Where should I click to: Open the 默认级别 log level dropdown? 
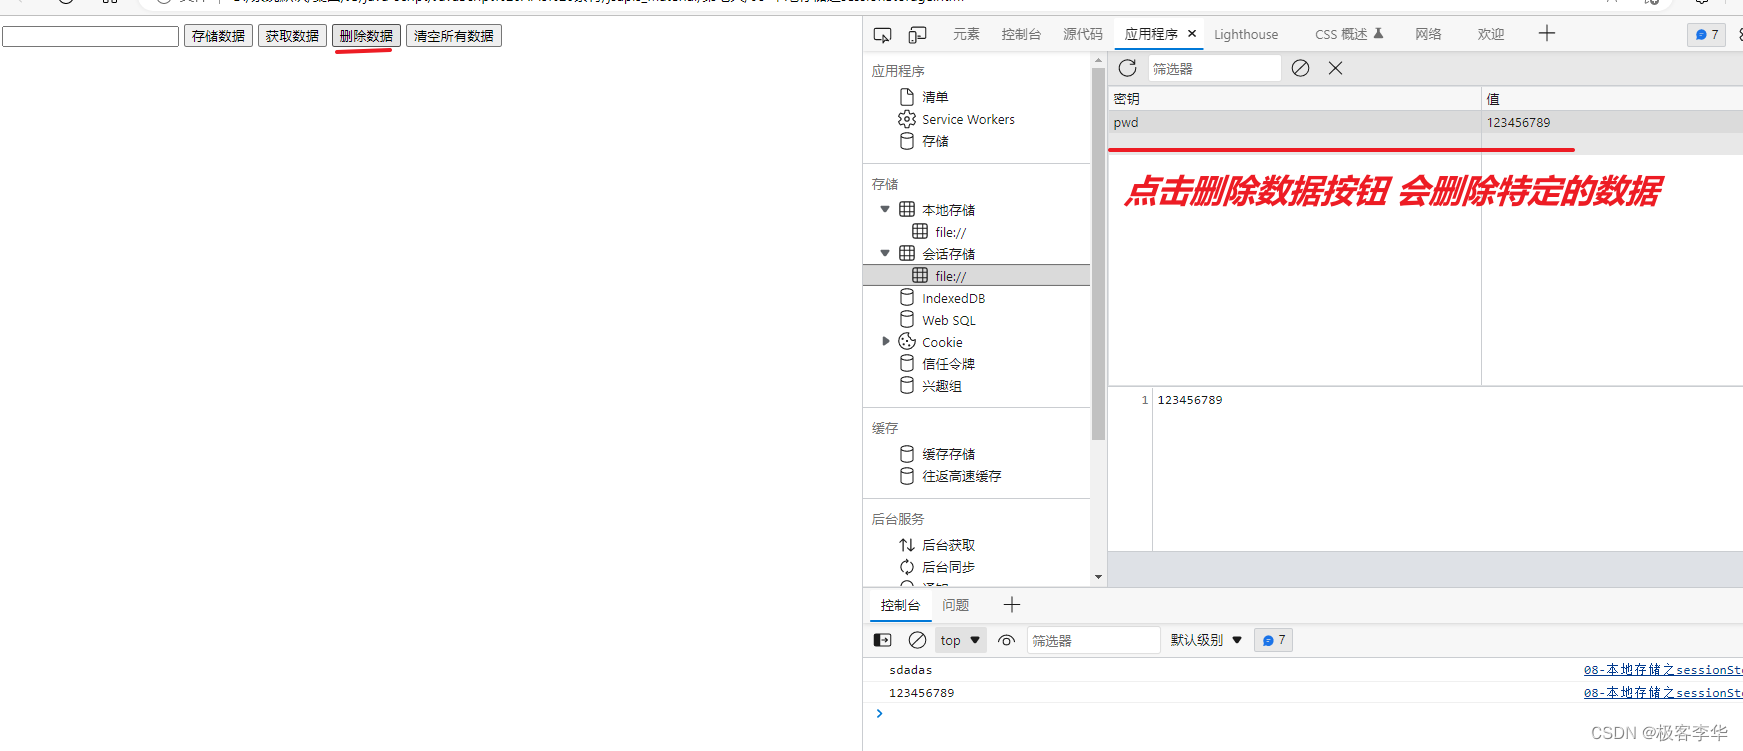pyautogui.click(x=1206, y=640)
